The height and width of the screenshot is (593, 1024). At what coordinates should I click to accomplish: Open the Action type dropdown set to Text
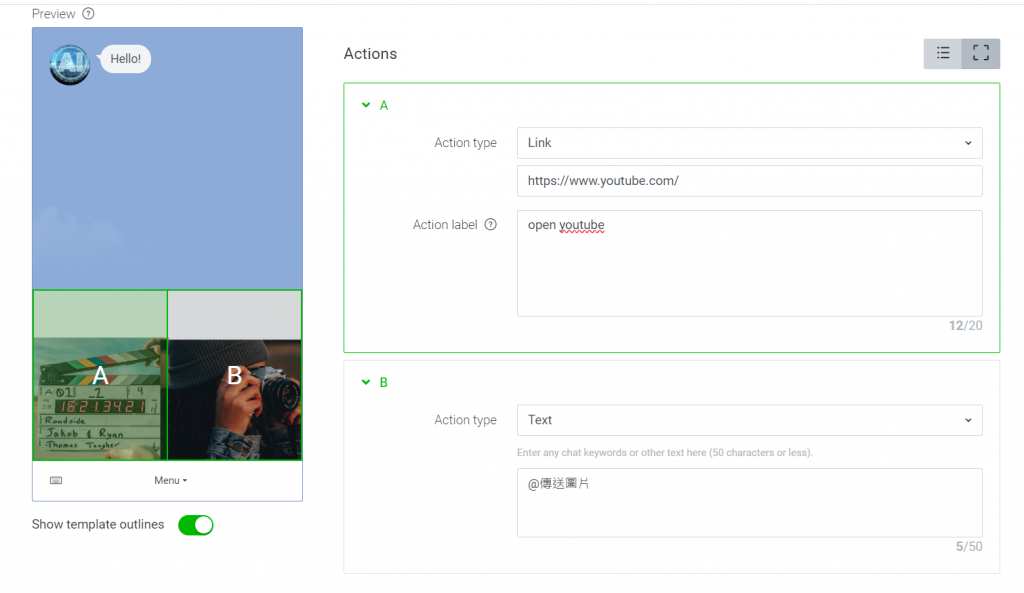750,420
